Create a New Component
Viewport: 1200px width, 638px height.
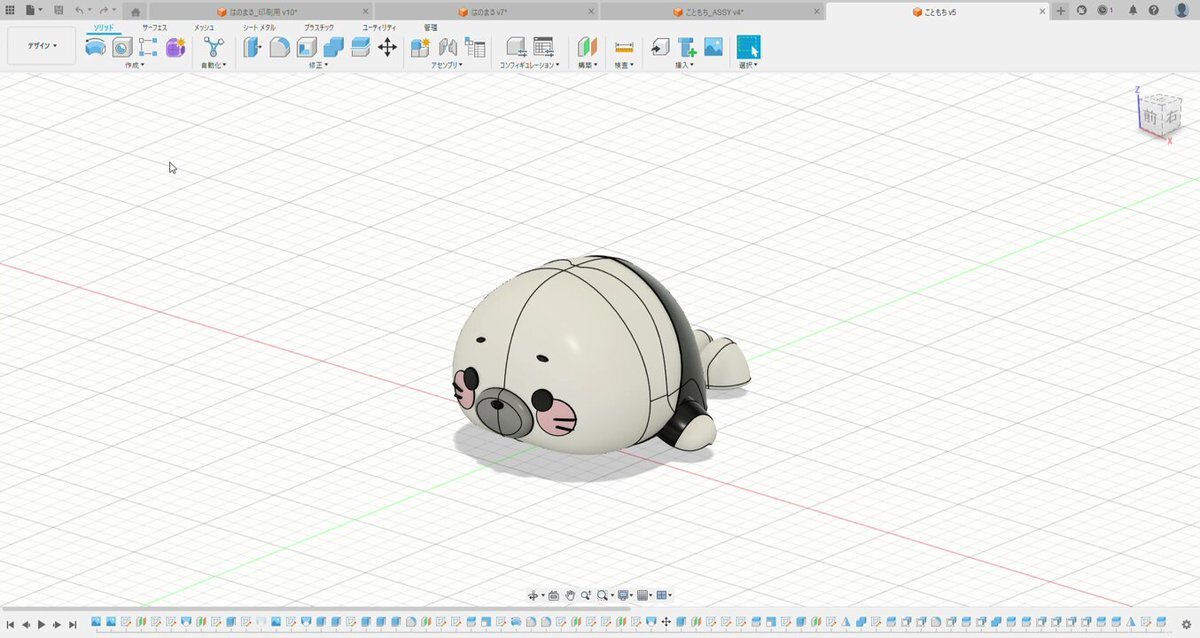[421, 47]
